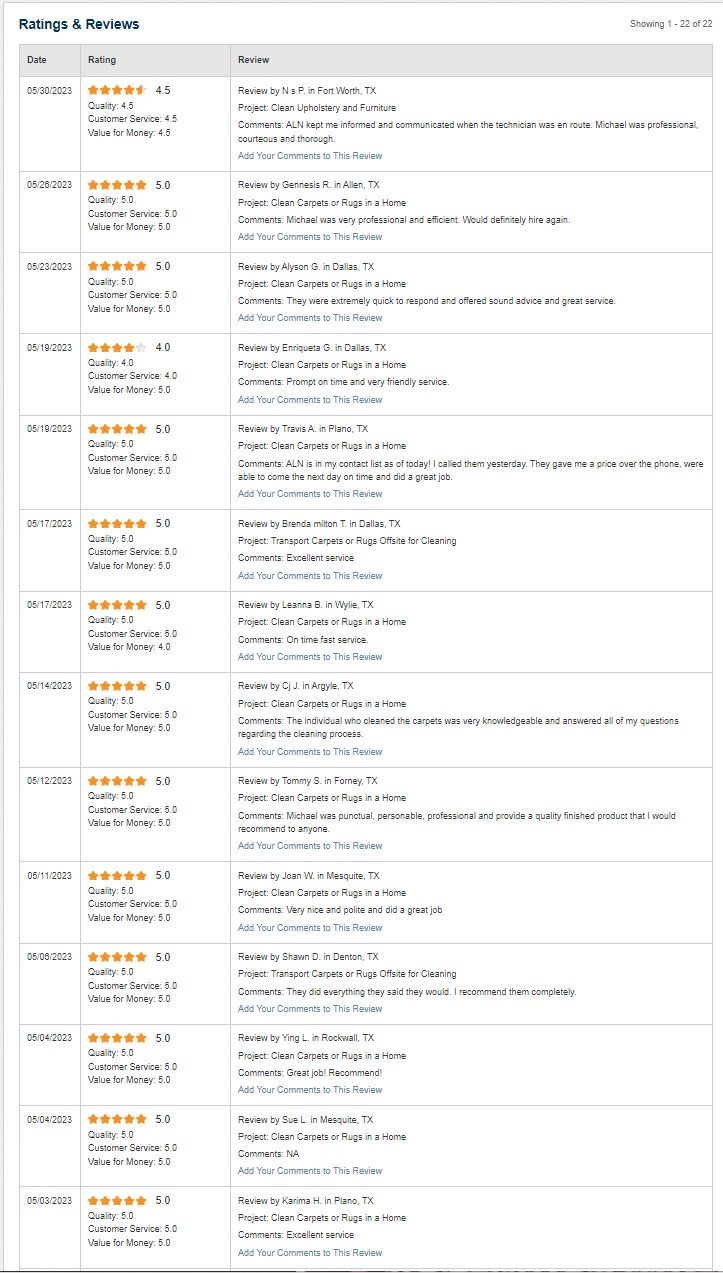
Task: Click the Date column header
Action: [37, 60]
